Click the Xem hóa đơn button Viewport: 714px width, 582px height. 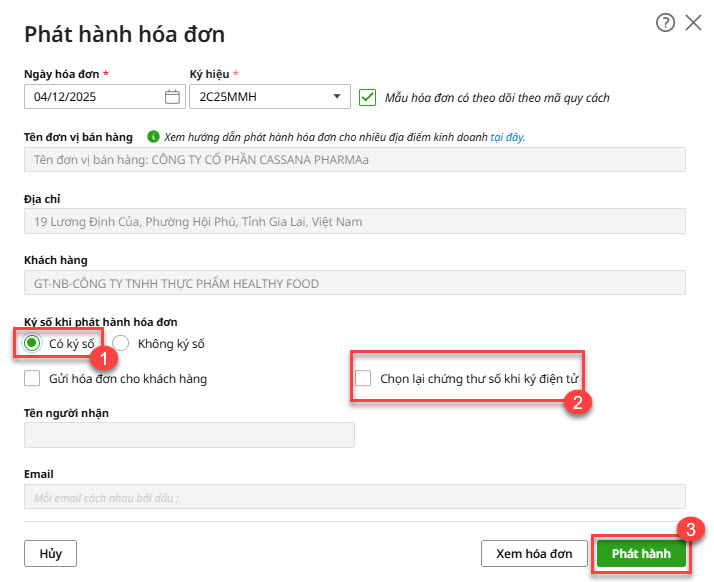(534, 554)
